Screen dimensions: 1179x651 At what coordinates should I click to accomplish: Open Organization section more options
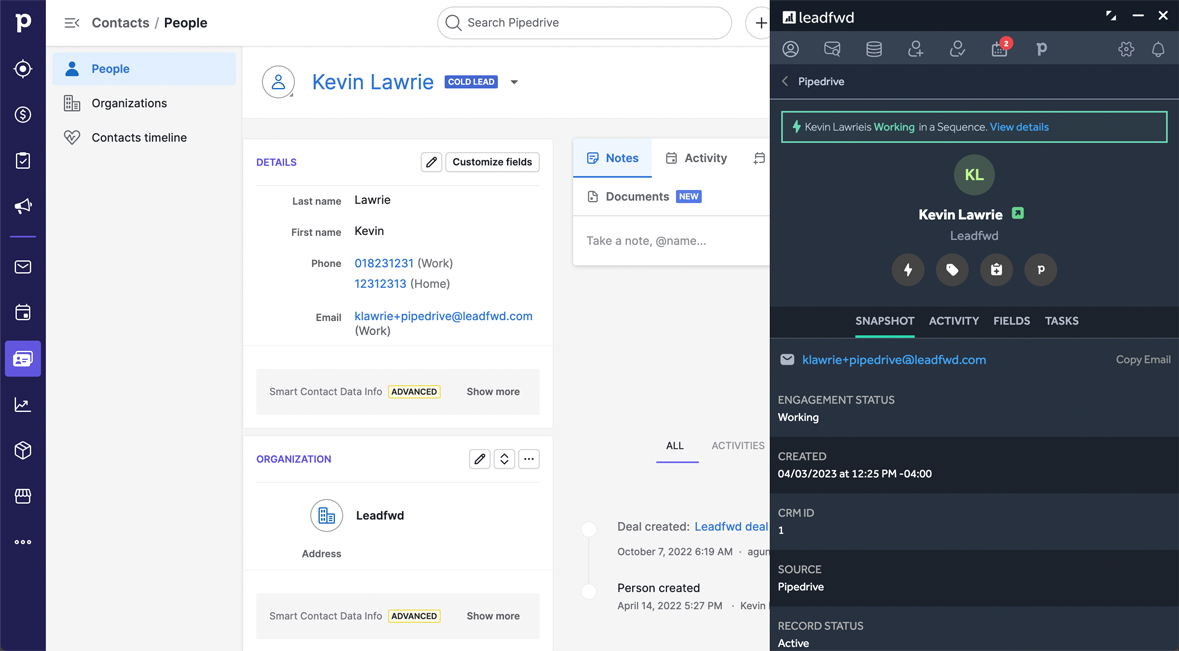tap(529, 459)
